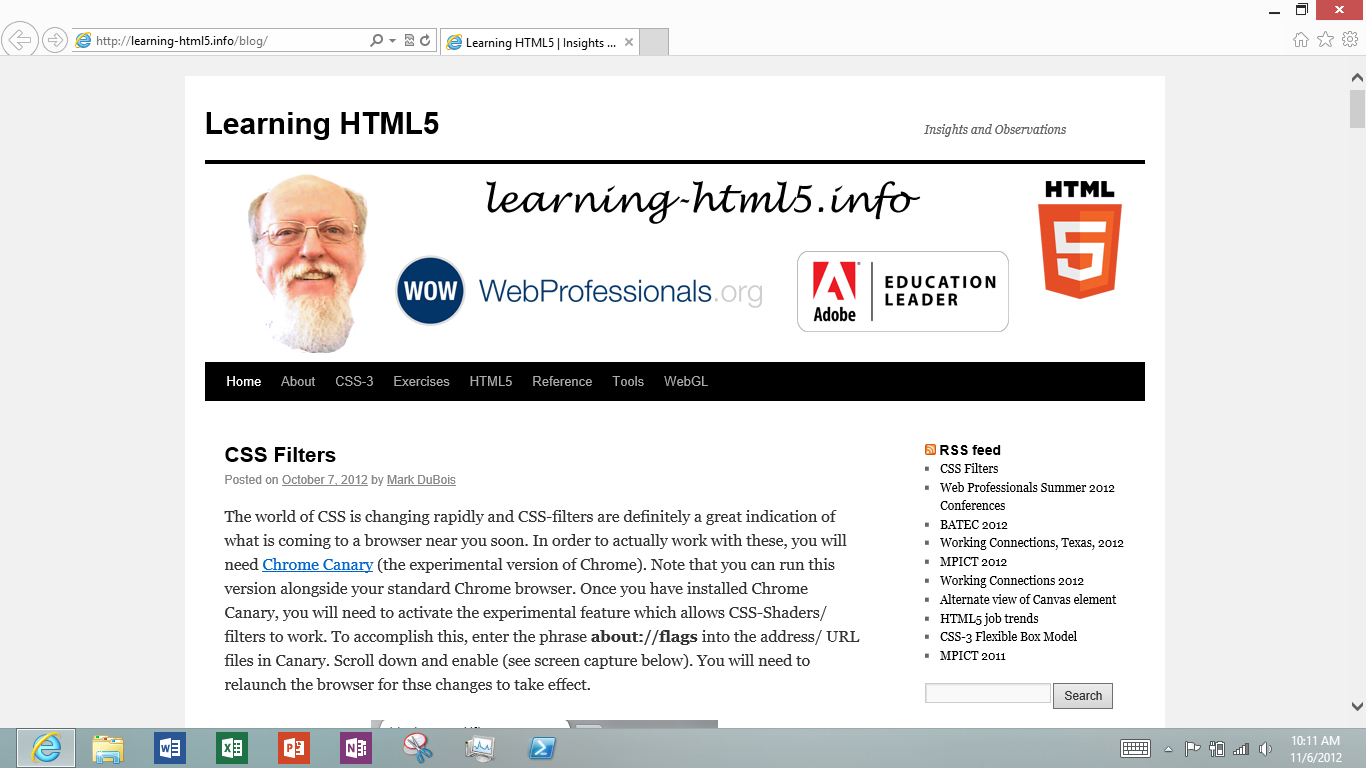
Task: Open the performance monitor taskbar icon
Action: [480, 748]
